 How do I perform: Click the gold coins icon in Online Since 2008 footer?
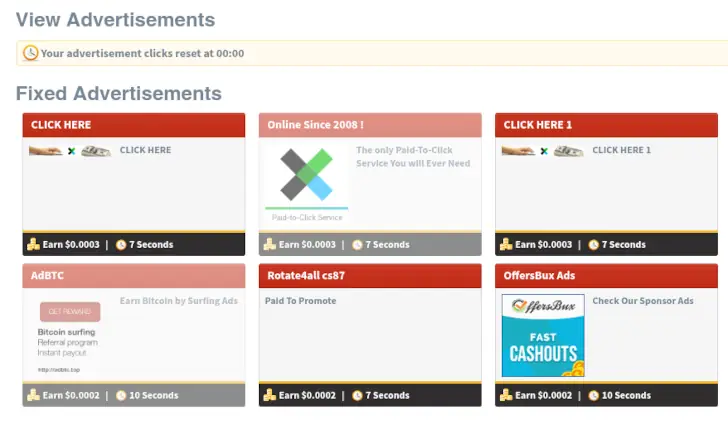[x=270, y=244]
